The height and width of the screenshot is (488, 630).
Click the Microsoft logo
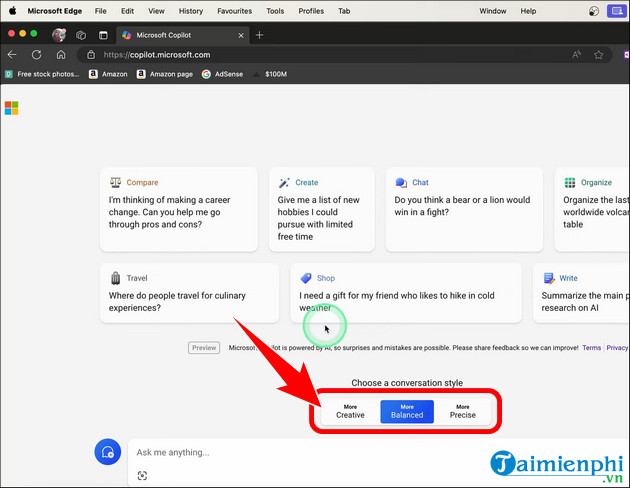tap(12, 108)
